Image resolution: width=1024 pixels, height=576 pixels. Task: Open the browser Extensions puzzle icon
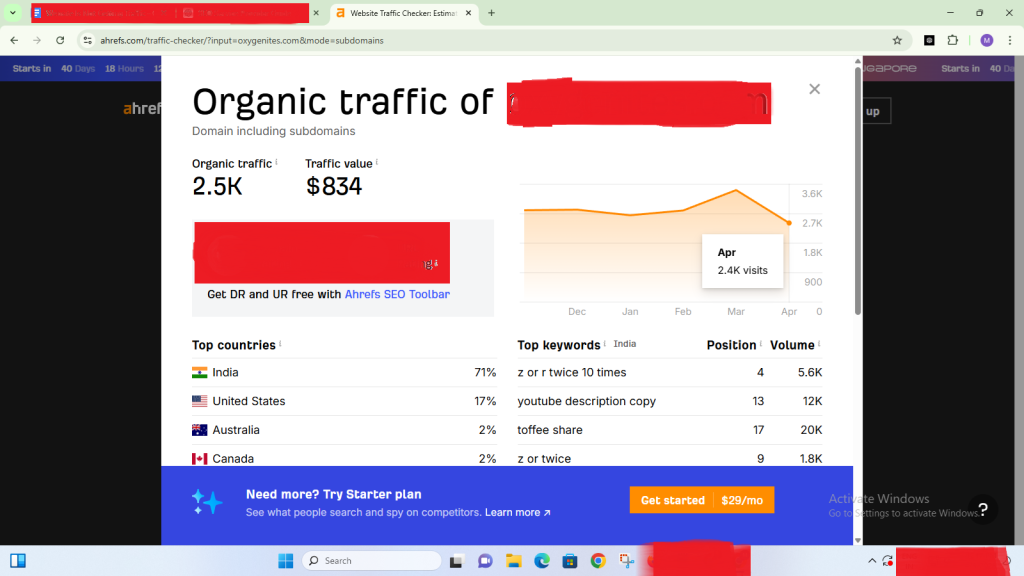[952, 40]
